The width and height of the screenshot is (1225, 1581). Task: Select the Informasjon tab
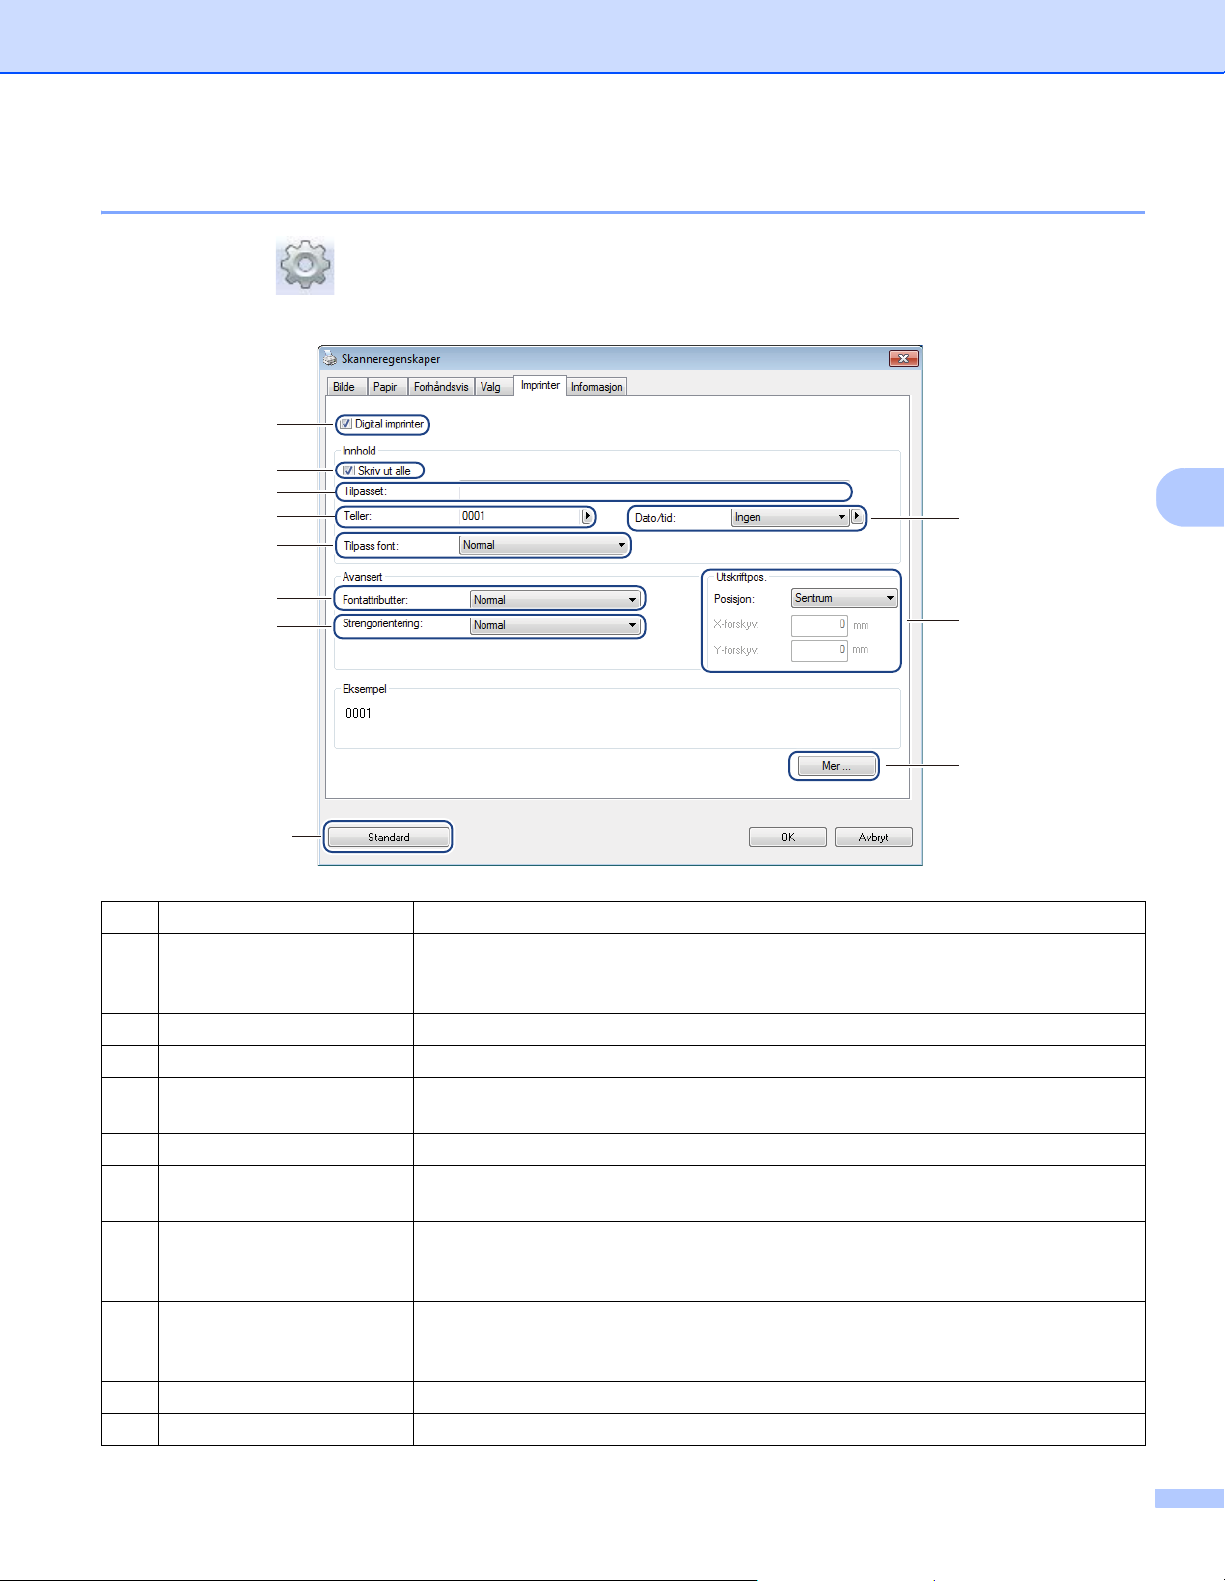(597, 387)
